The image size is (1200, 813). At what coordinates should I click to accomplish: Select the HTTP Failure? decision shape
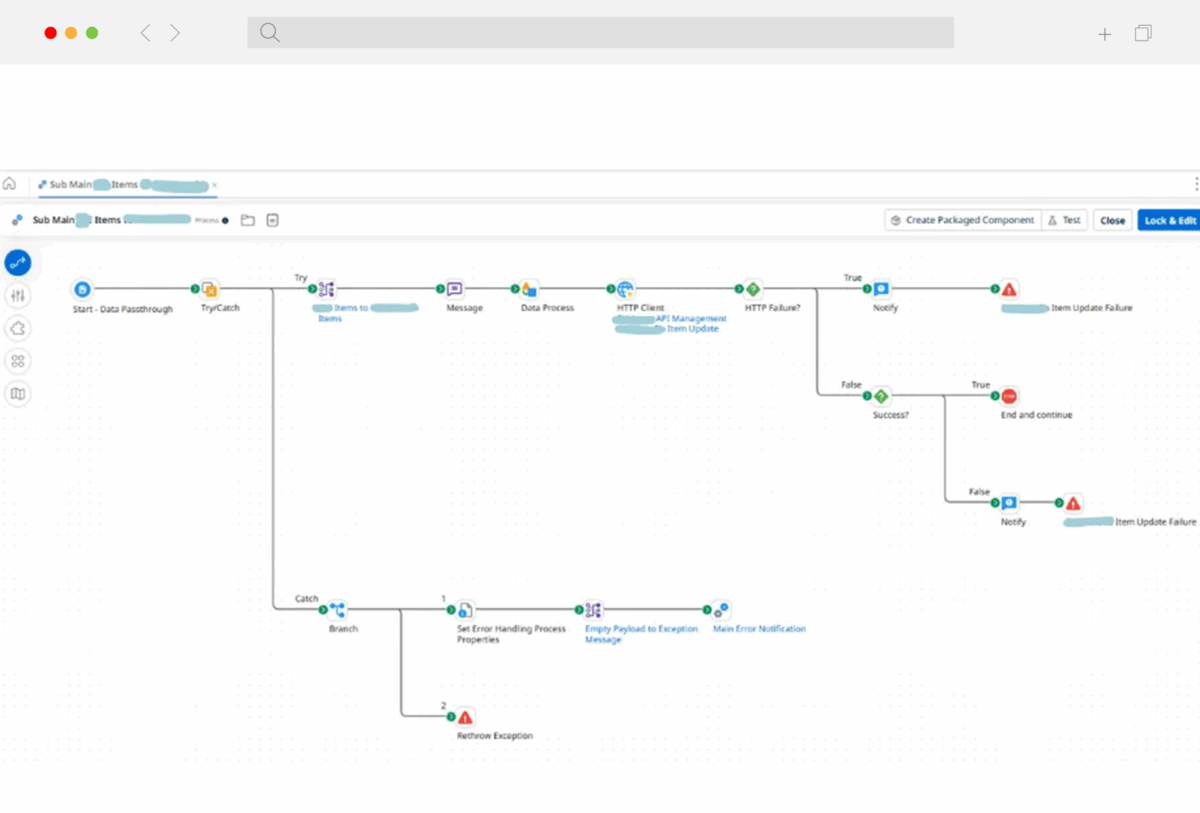pos(753,290)
